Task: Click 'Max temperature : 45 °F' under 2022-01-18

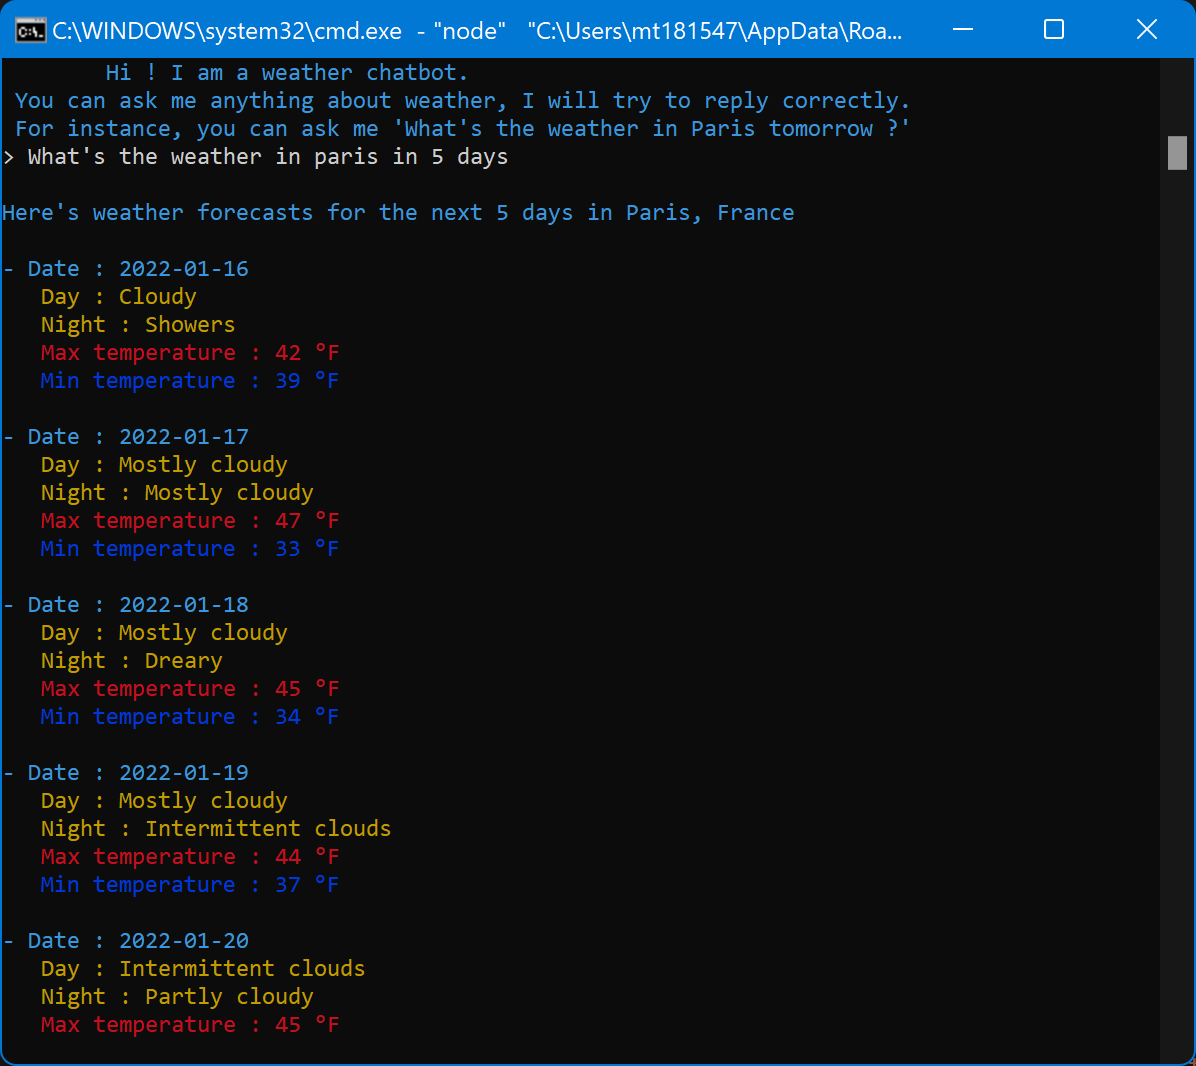Action: (x=189, y=689)
